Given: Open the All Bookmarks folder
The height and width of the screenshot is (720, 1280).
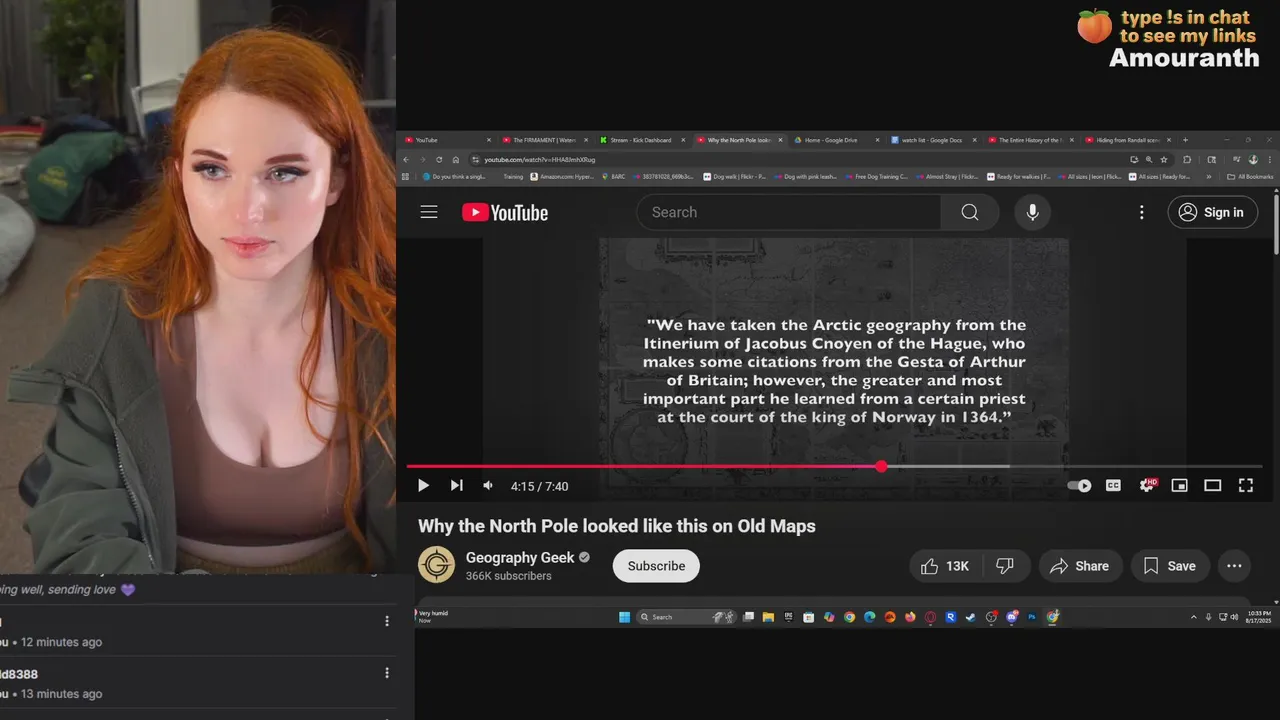Looking at the screenshot, I should (x=1252, y=177).
